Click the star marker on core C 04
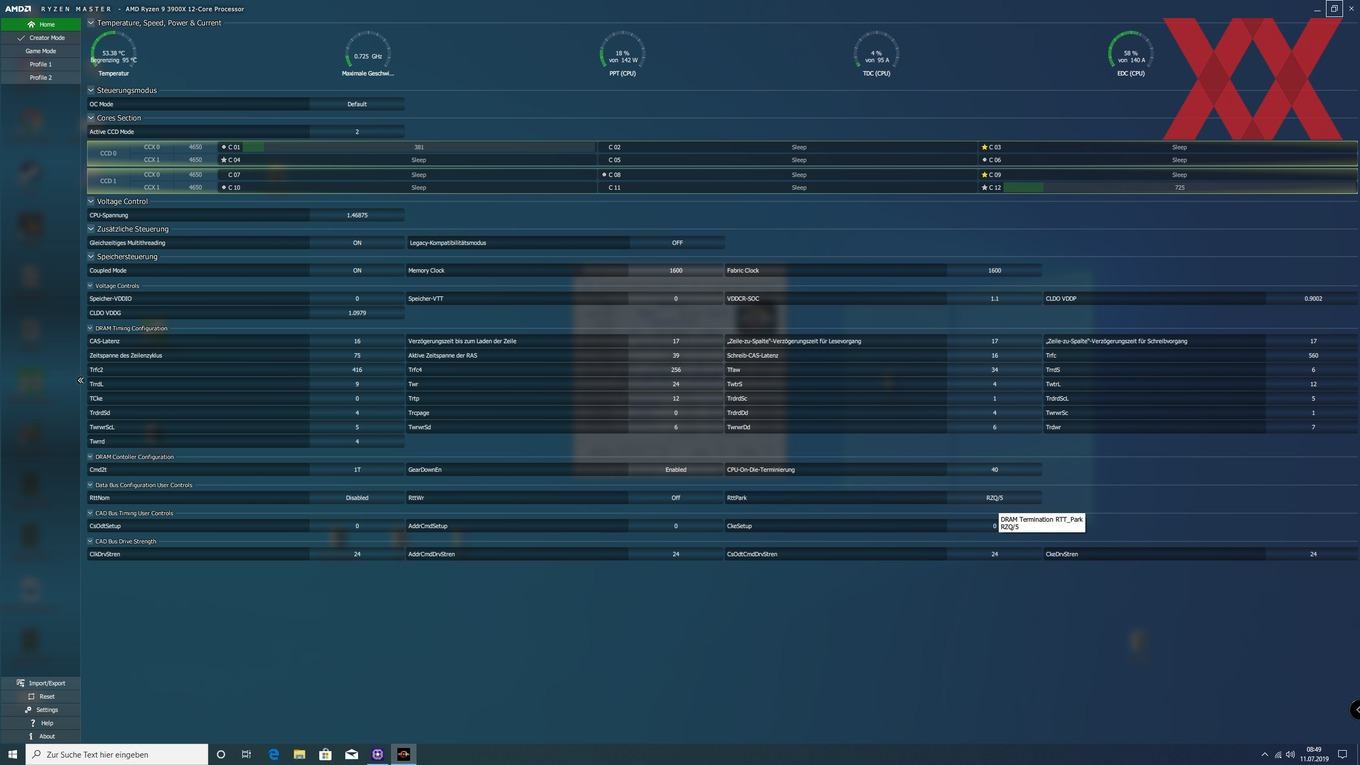 224,160
